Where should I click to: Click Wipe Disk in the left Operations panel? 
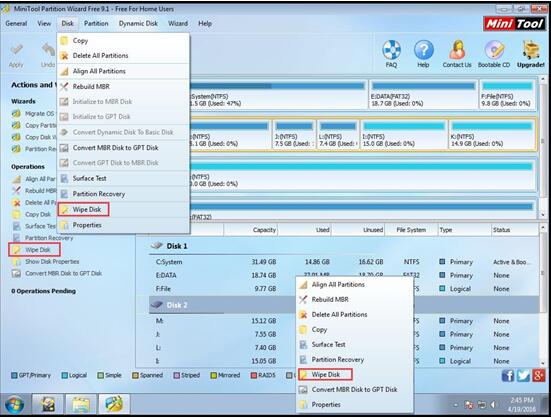pos(34,250)
